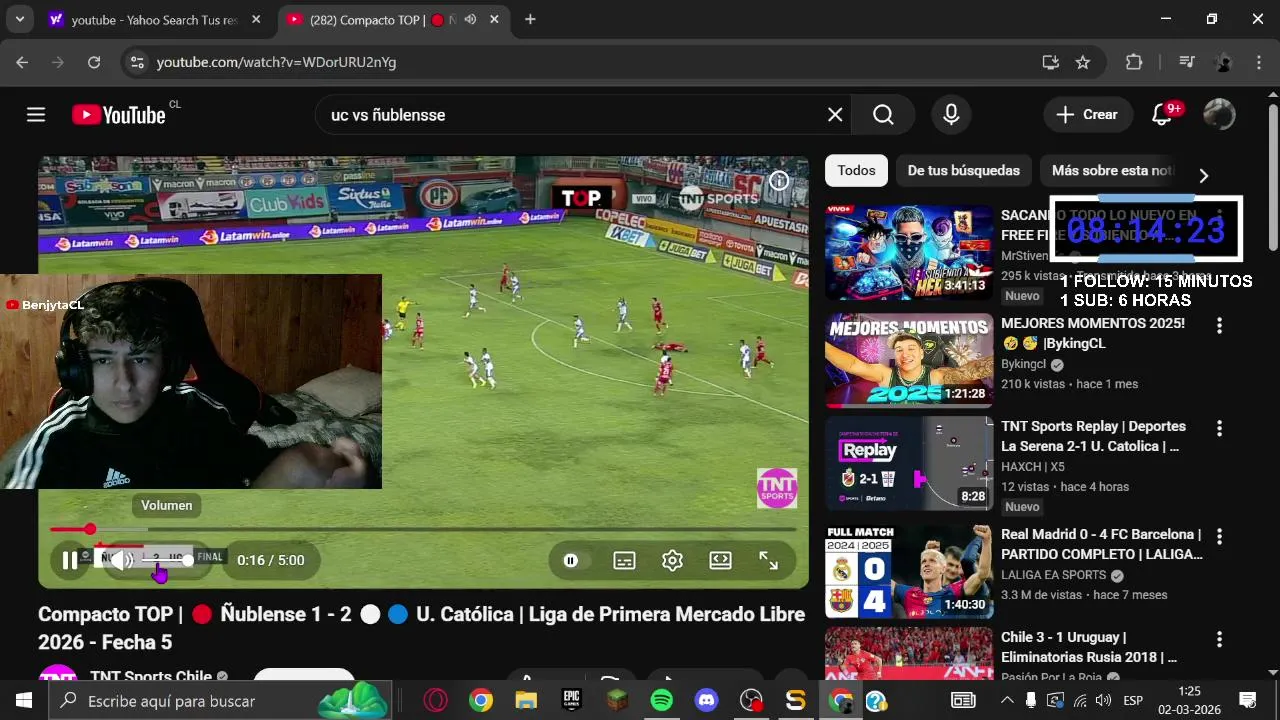Open Spotify from the taskbar
This screenshot has height=720, width=1280.
[661, 701]
